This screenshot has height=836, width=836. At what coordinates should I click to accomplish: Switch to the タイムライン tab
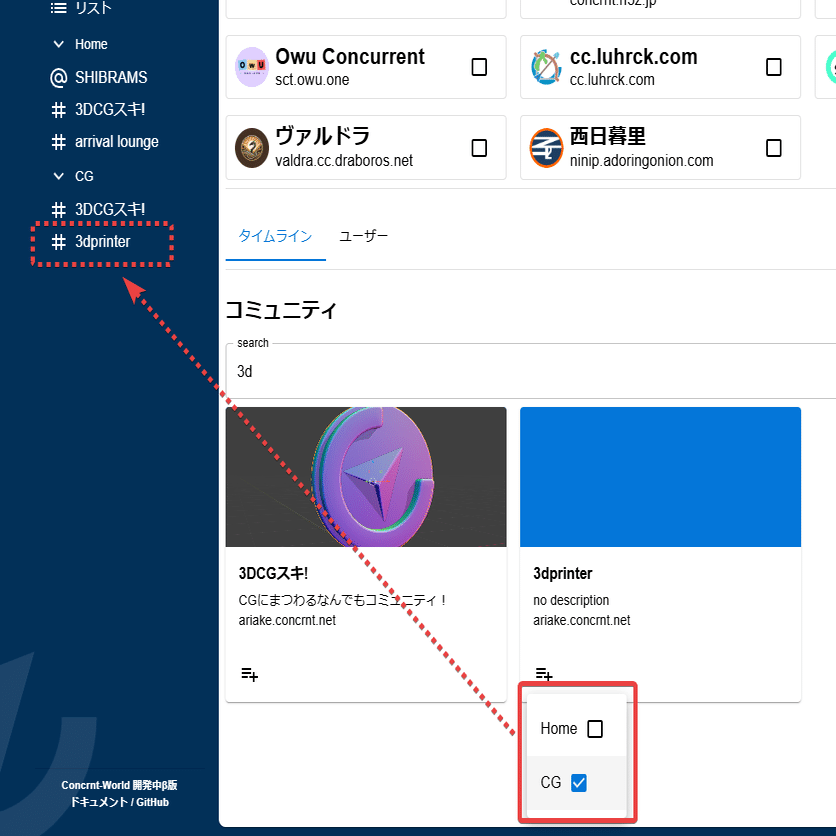[x=275, y=236]
